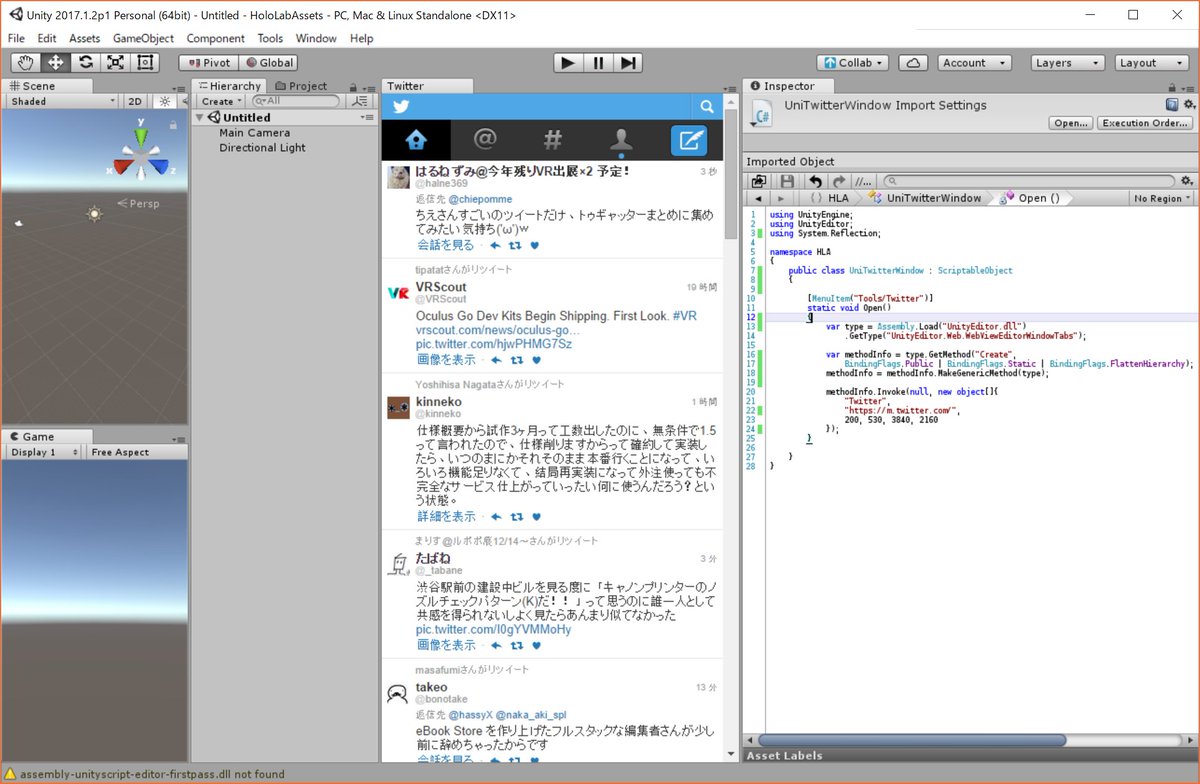Toggle Scene lighting sun button
1200x784 pixels.
(x=164, y=101)
